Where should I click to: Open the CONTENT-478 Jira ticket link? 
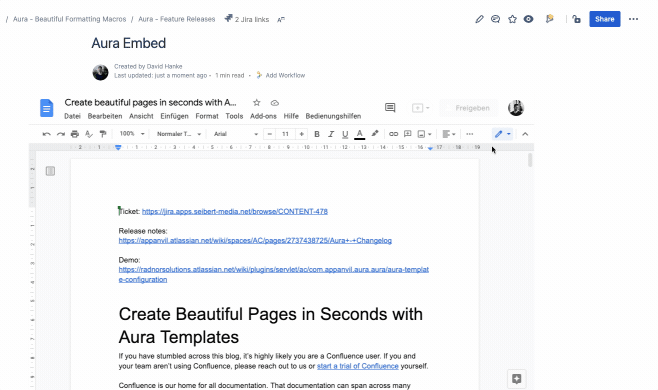coord(235,211)
